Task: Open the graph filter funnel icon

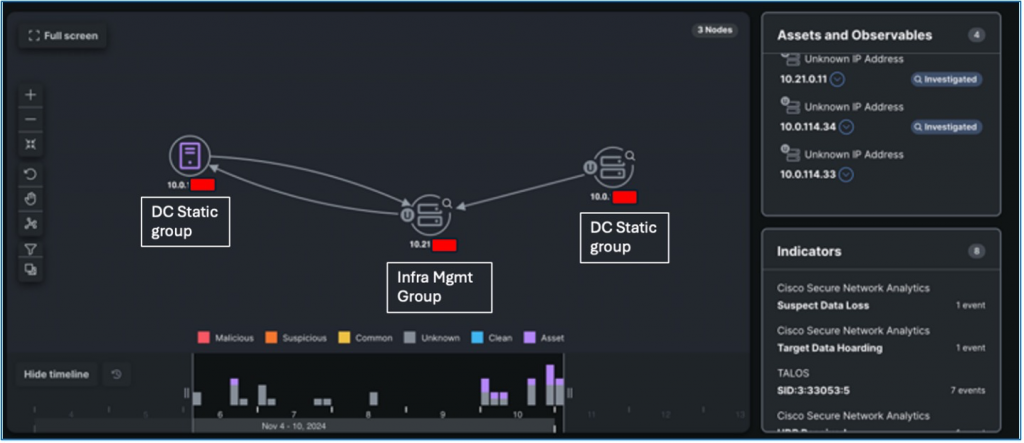Action: tap(31, 248)
